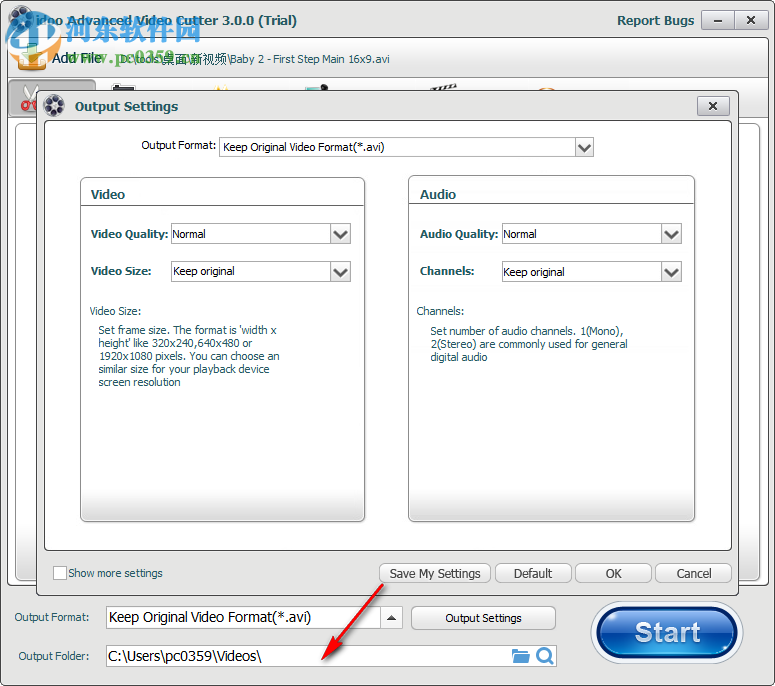Select the Keep Original Video Format(*.avi) field
The width and height of the screenshot is (775, 686).
[x=397, y=147]
